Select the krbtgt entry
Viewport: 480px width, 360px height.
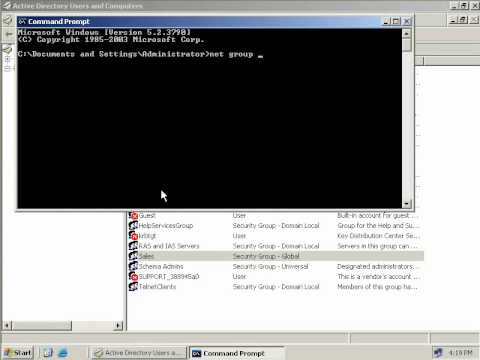pyautogui.click(x=147, y=236)
